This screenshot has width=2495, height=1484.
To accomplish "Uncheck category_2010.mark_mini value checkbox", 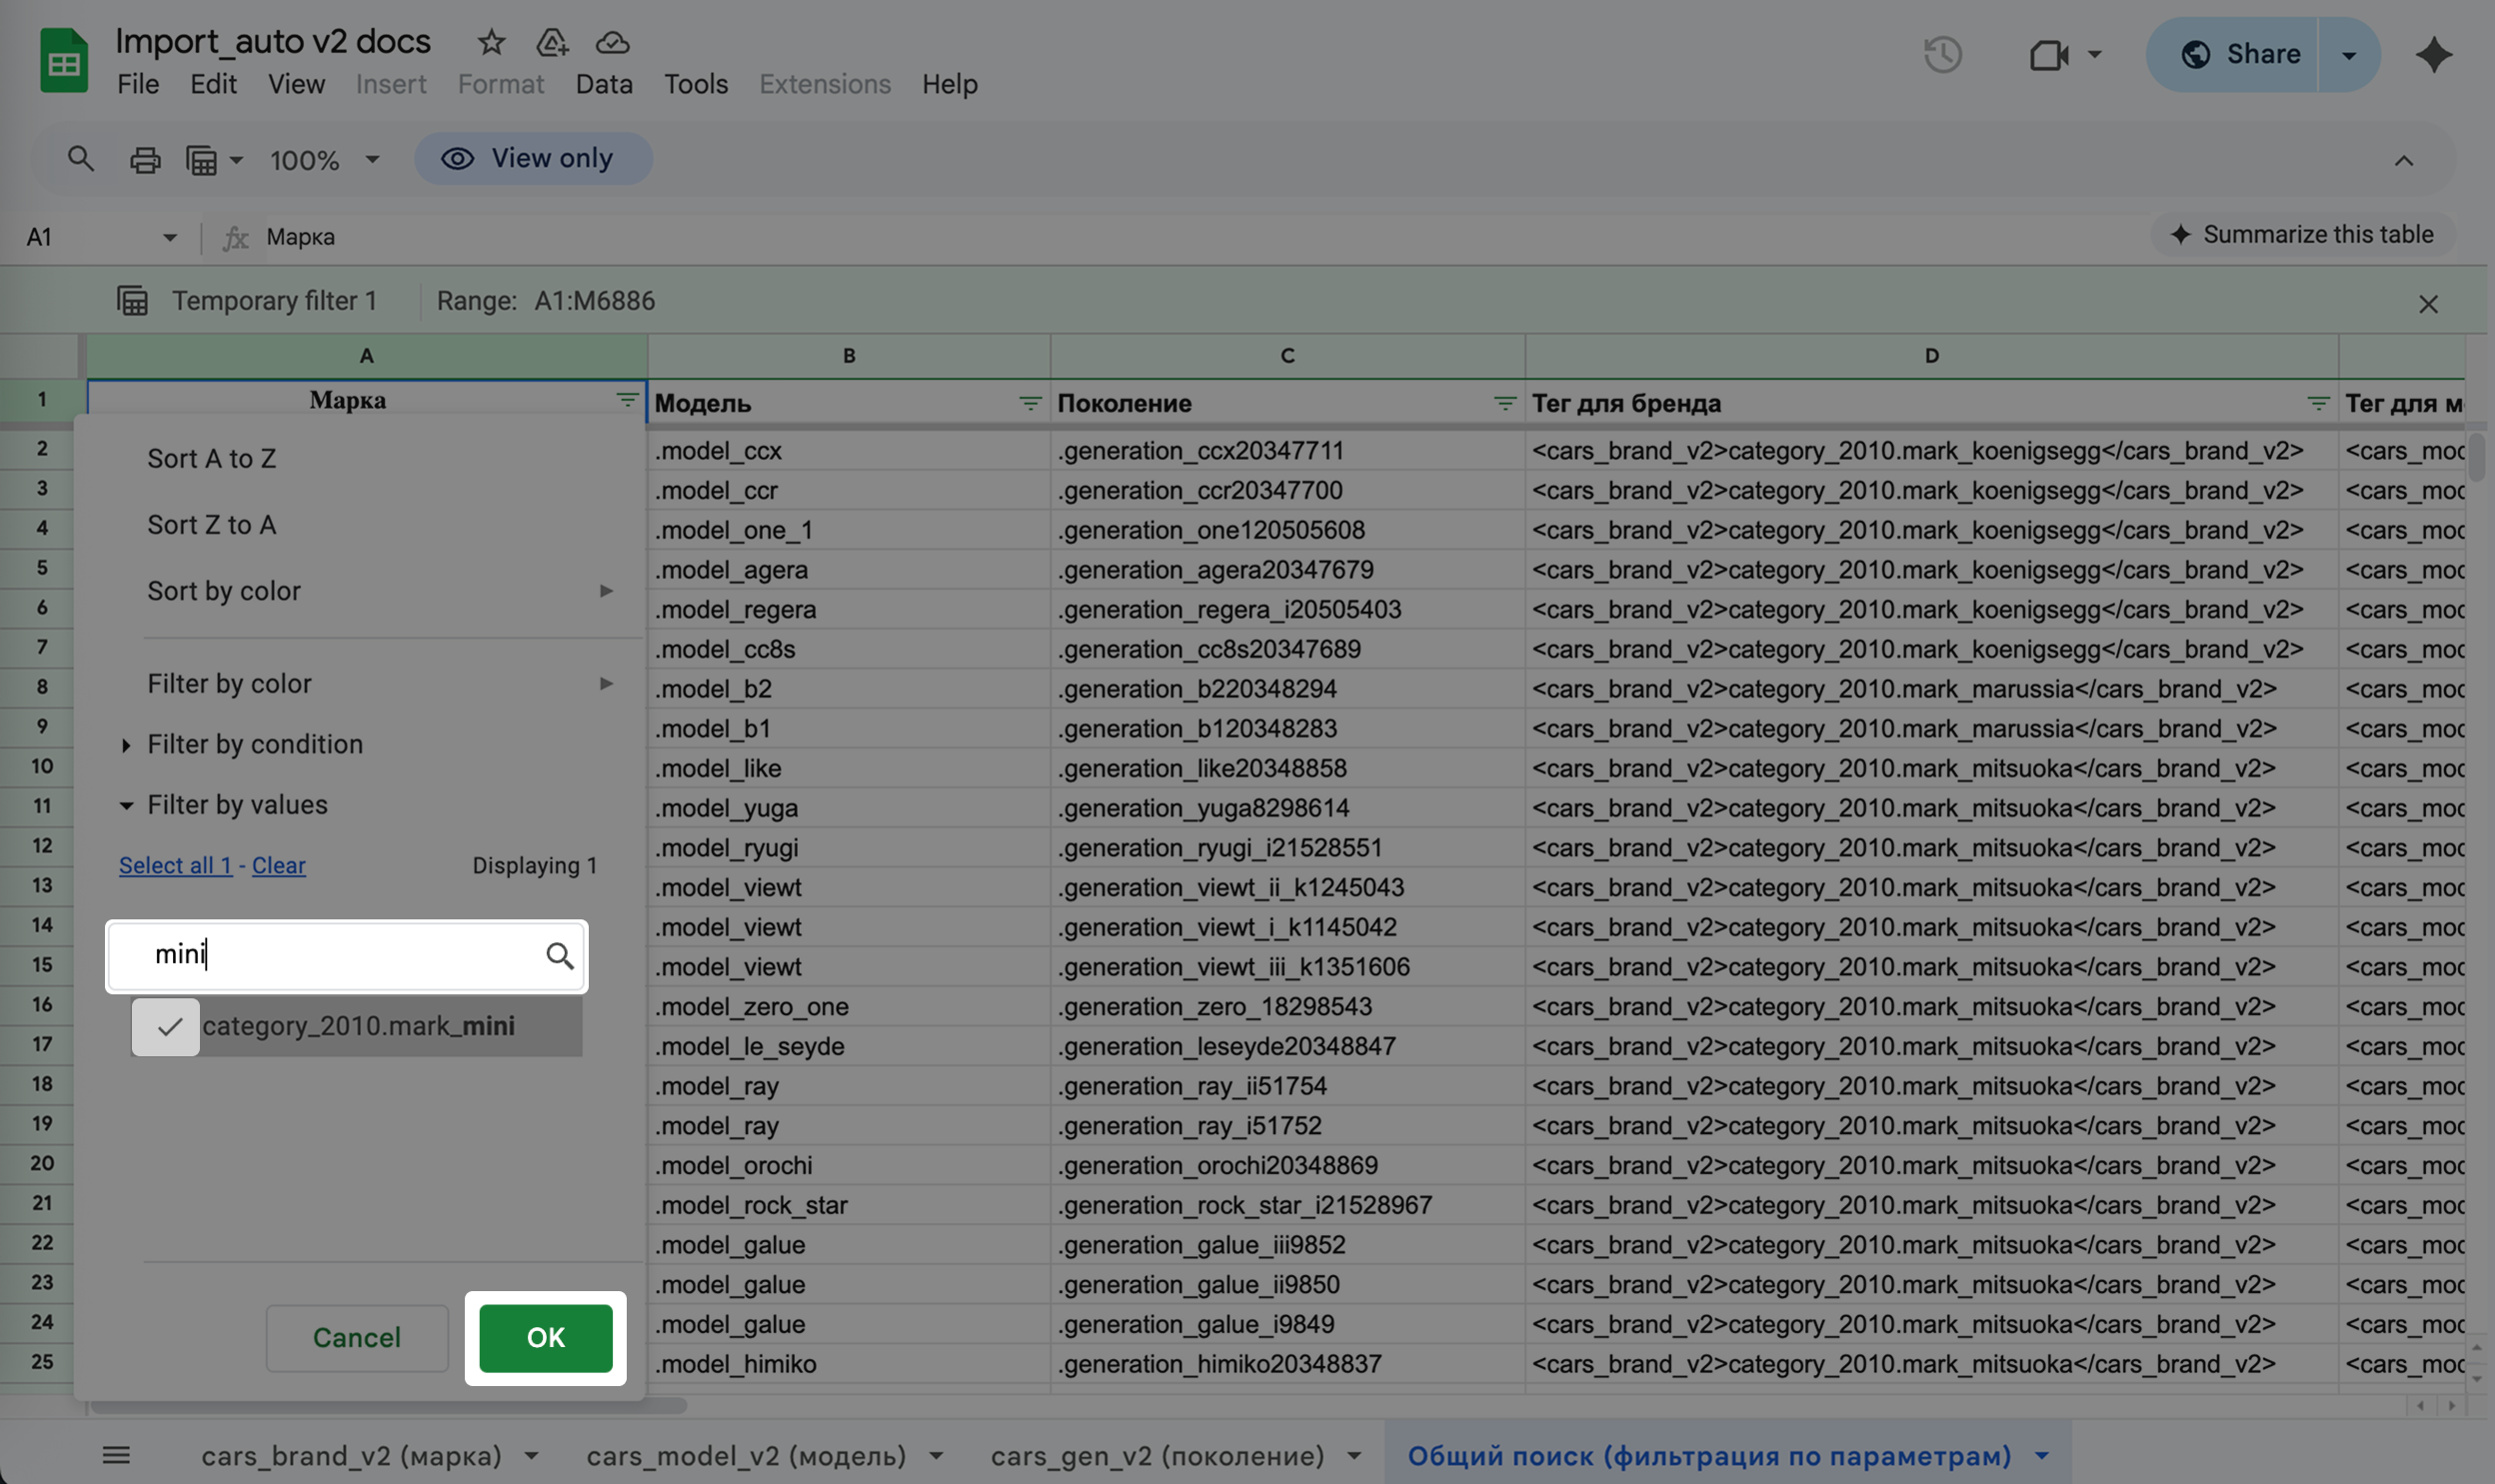I will [x=168, y=1026].
